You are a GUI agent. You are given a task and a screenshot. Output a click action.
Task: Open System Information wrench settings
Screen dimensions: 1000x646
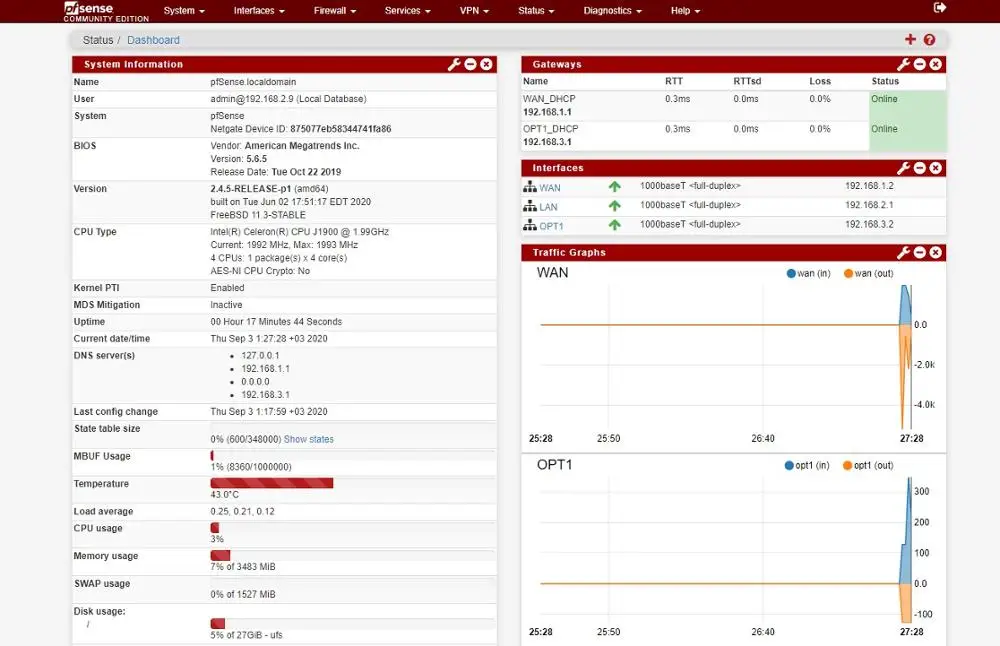(x=453, y=64)
